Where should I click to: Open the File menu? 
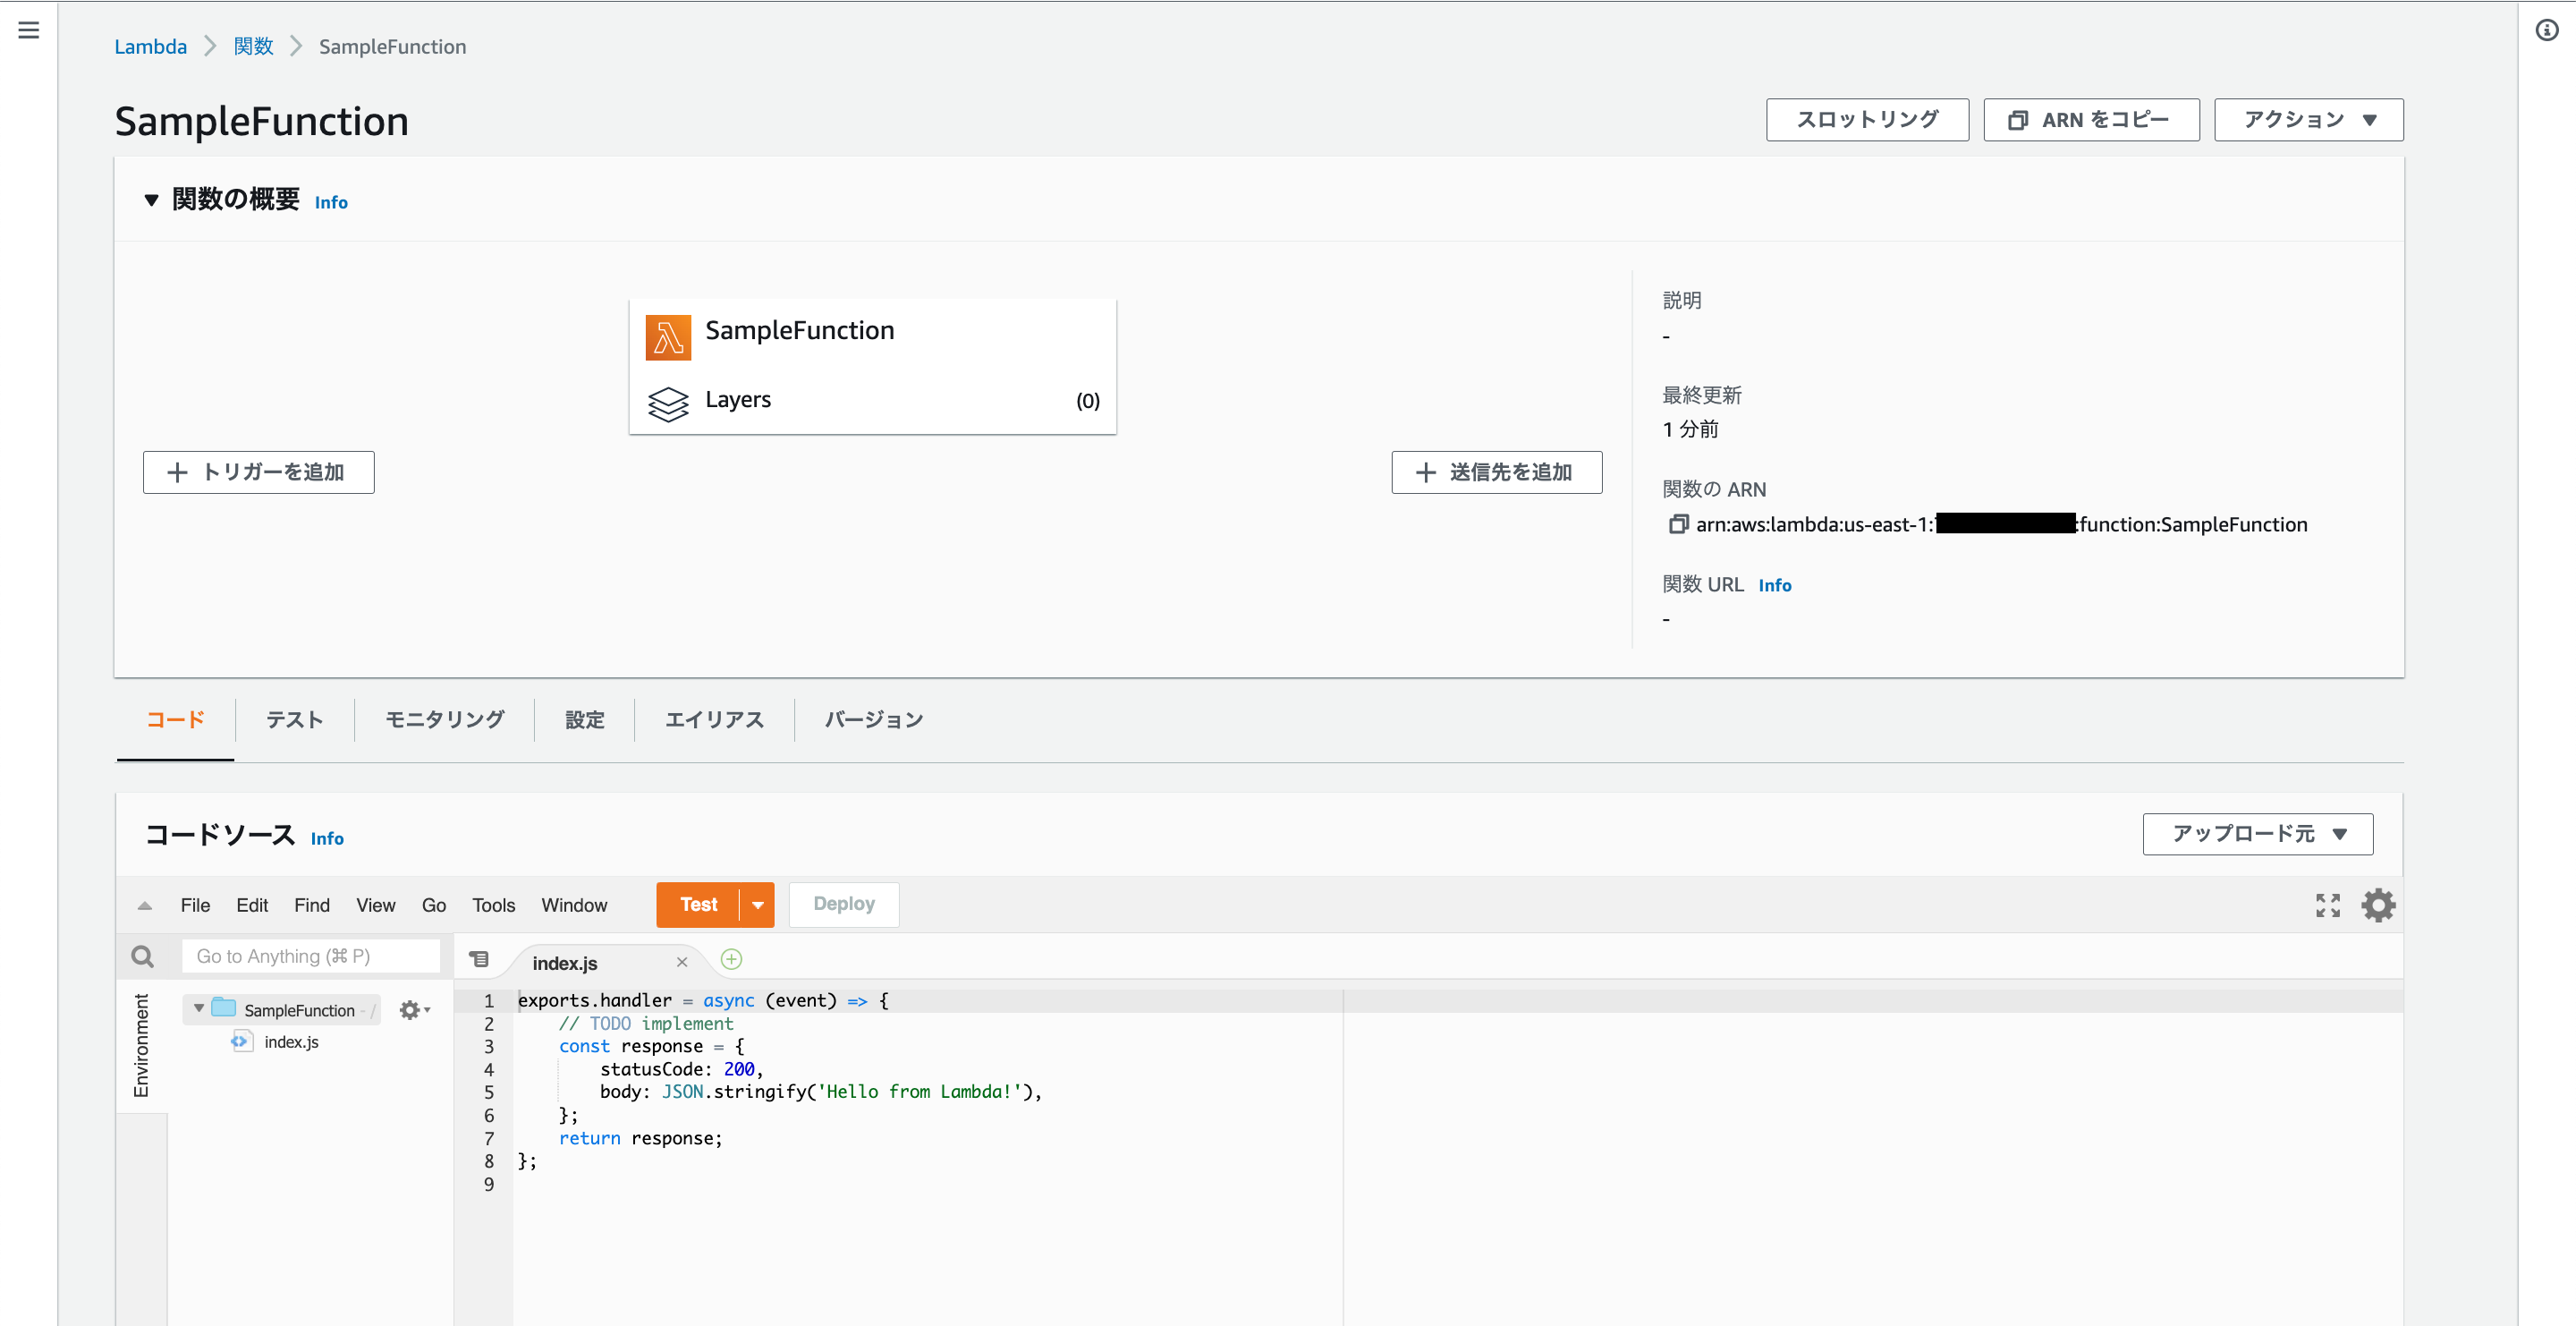195,905
